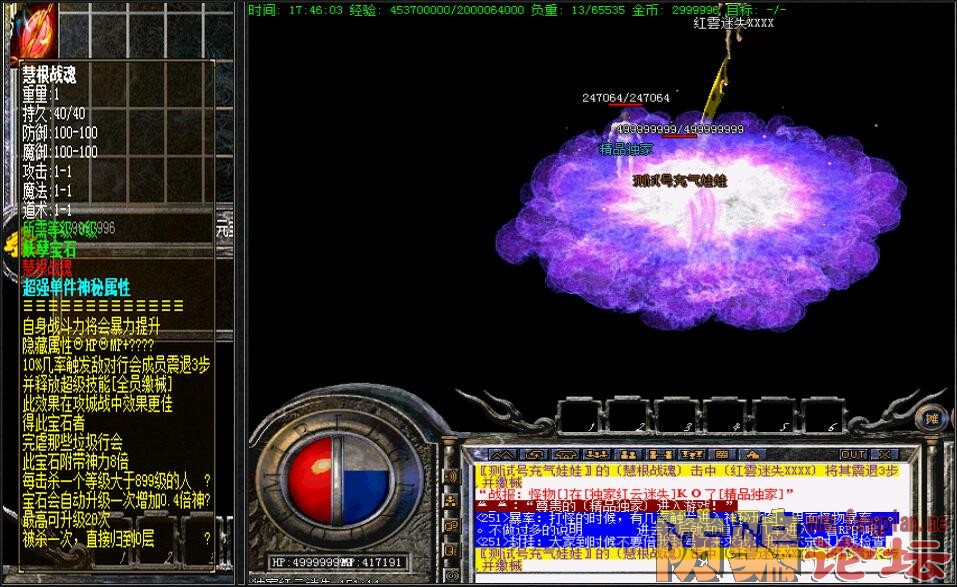Image resolution: width=957 pixels, height=587 pixels.
Task: Click the HP:4999999 readout below the orb
Action: click(x=305, y=563)
